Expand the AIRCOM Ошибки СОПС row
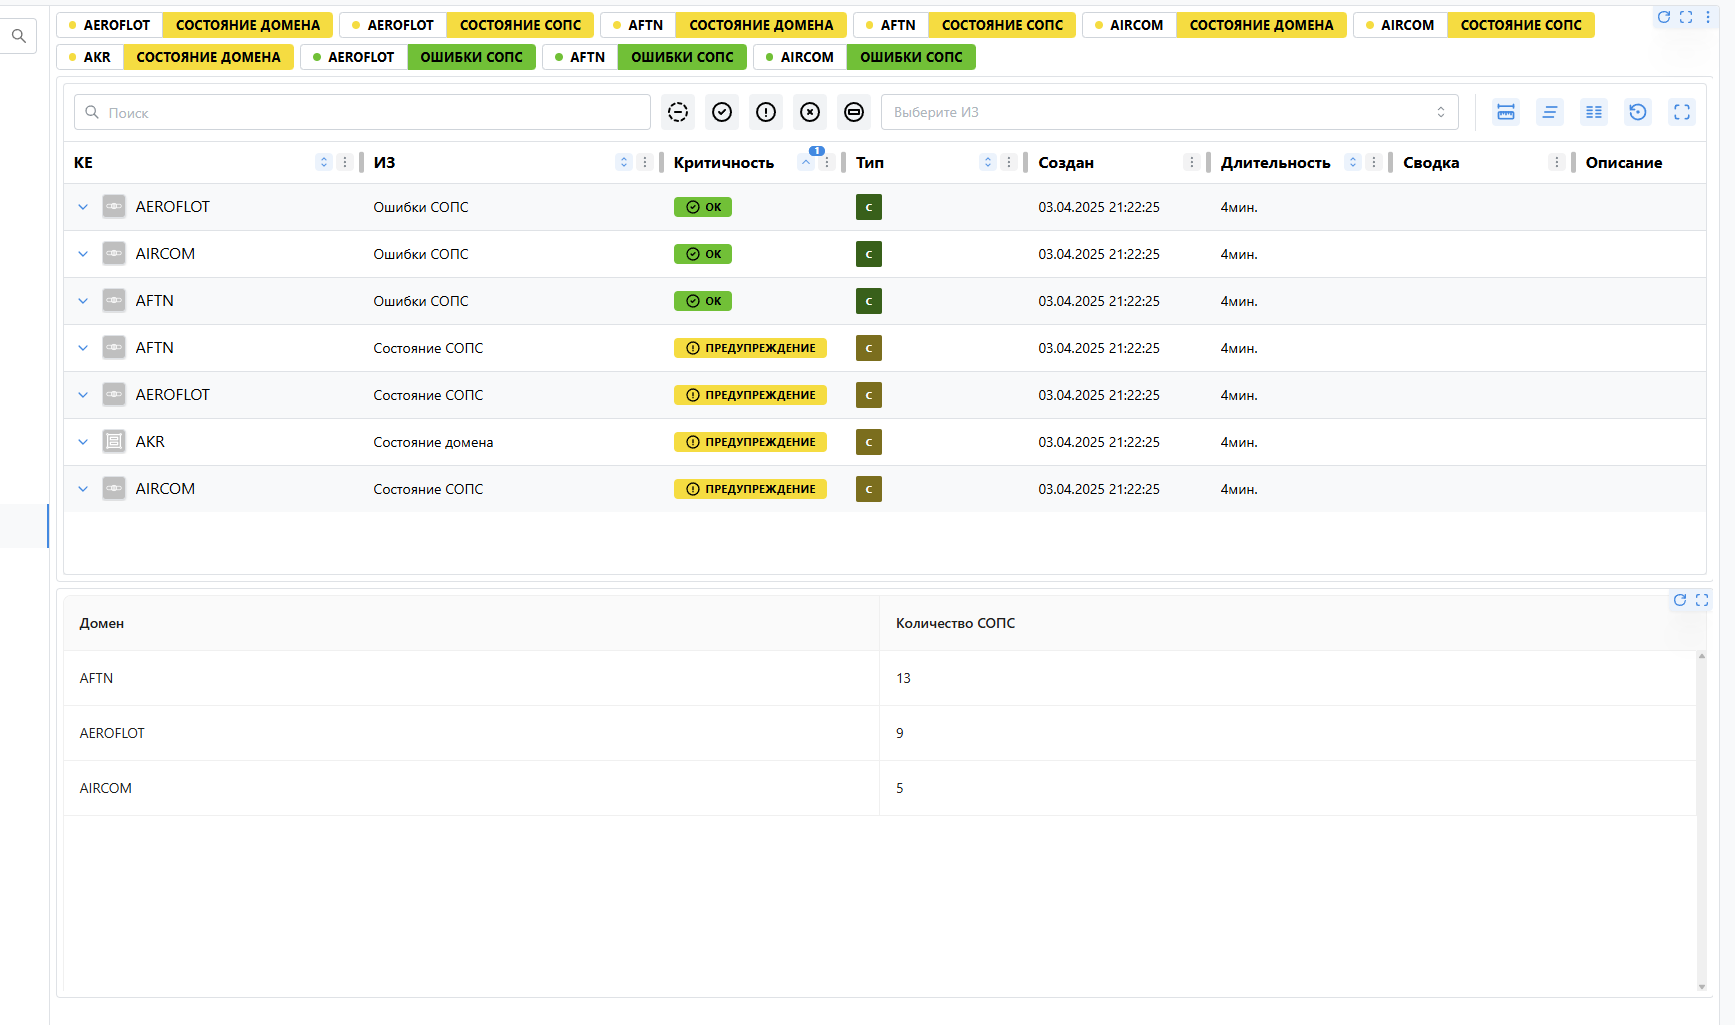1735x1025 pixels. click(83, 254)
